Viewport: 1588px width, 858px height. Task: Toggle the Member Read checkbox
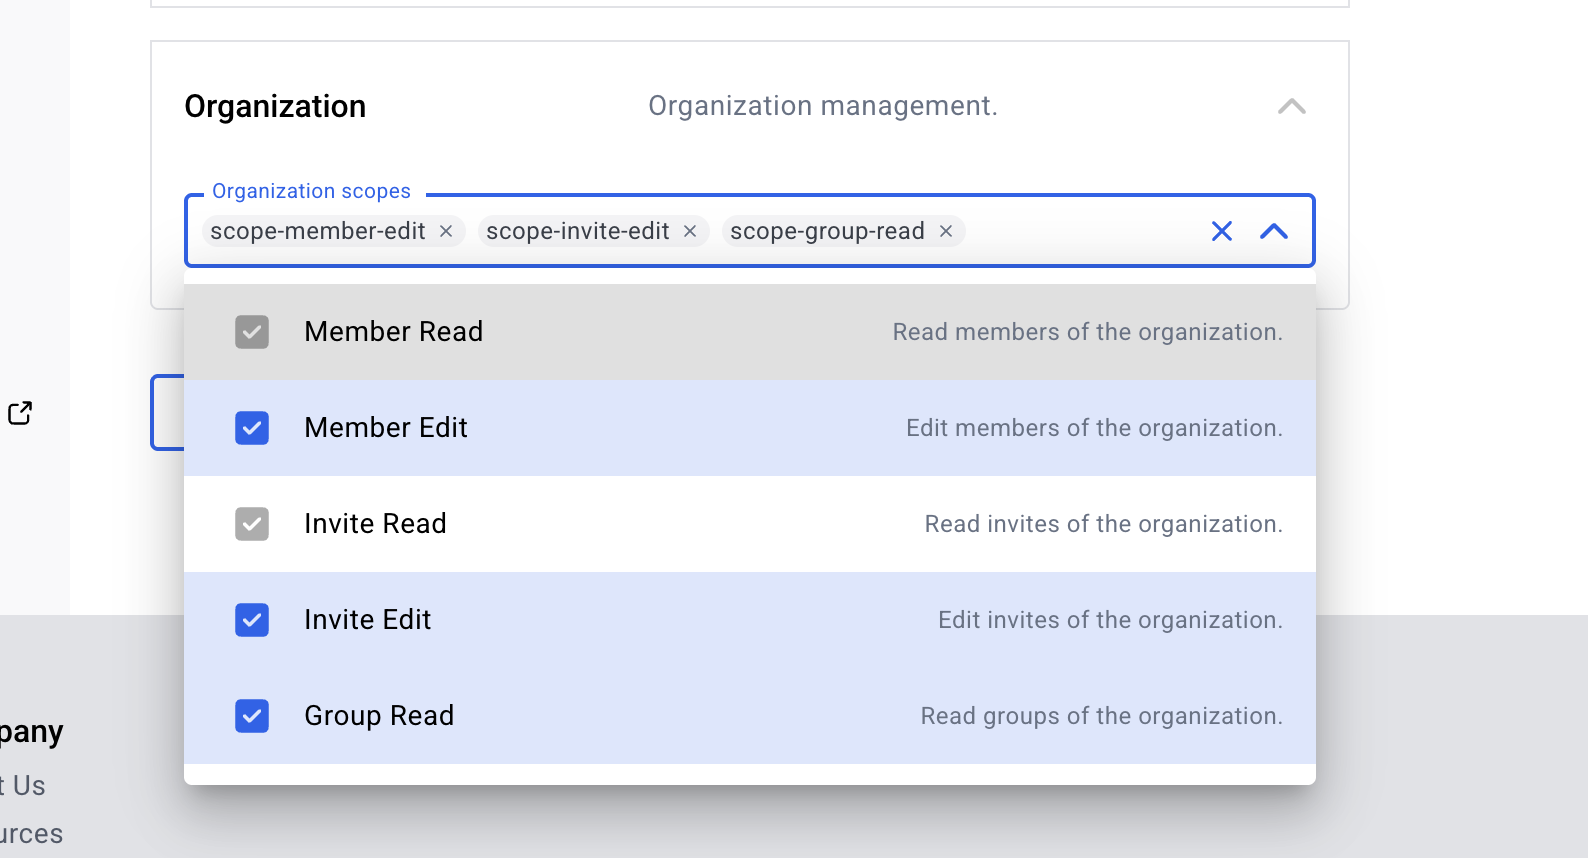(x=252, y=332)
